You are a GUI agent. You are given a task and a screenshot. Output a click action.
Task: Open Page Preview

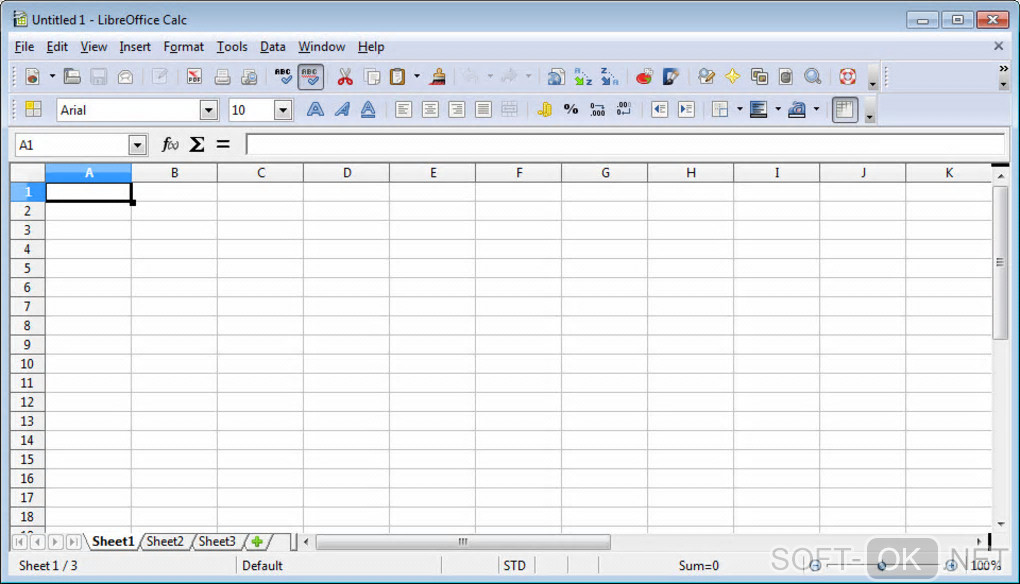(249, 77)
